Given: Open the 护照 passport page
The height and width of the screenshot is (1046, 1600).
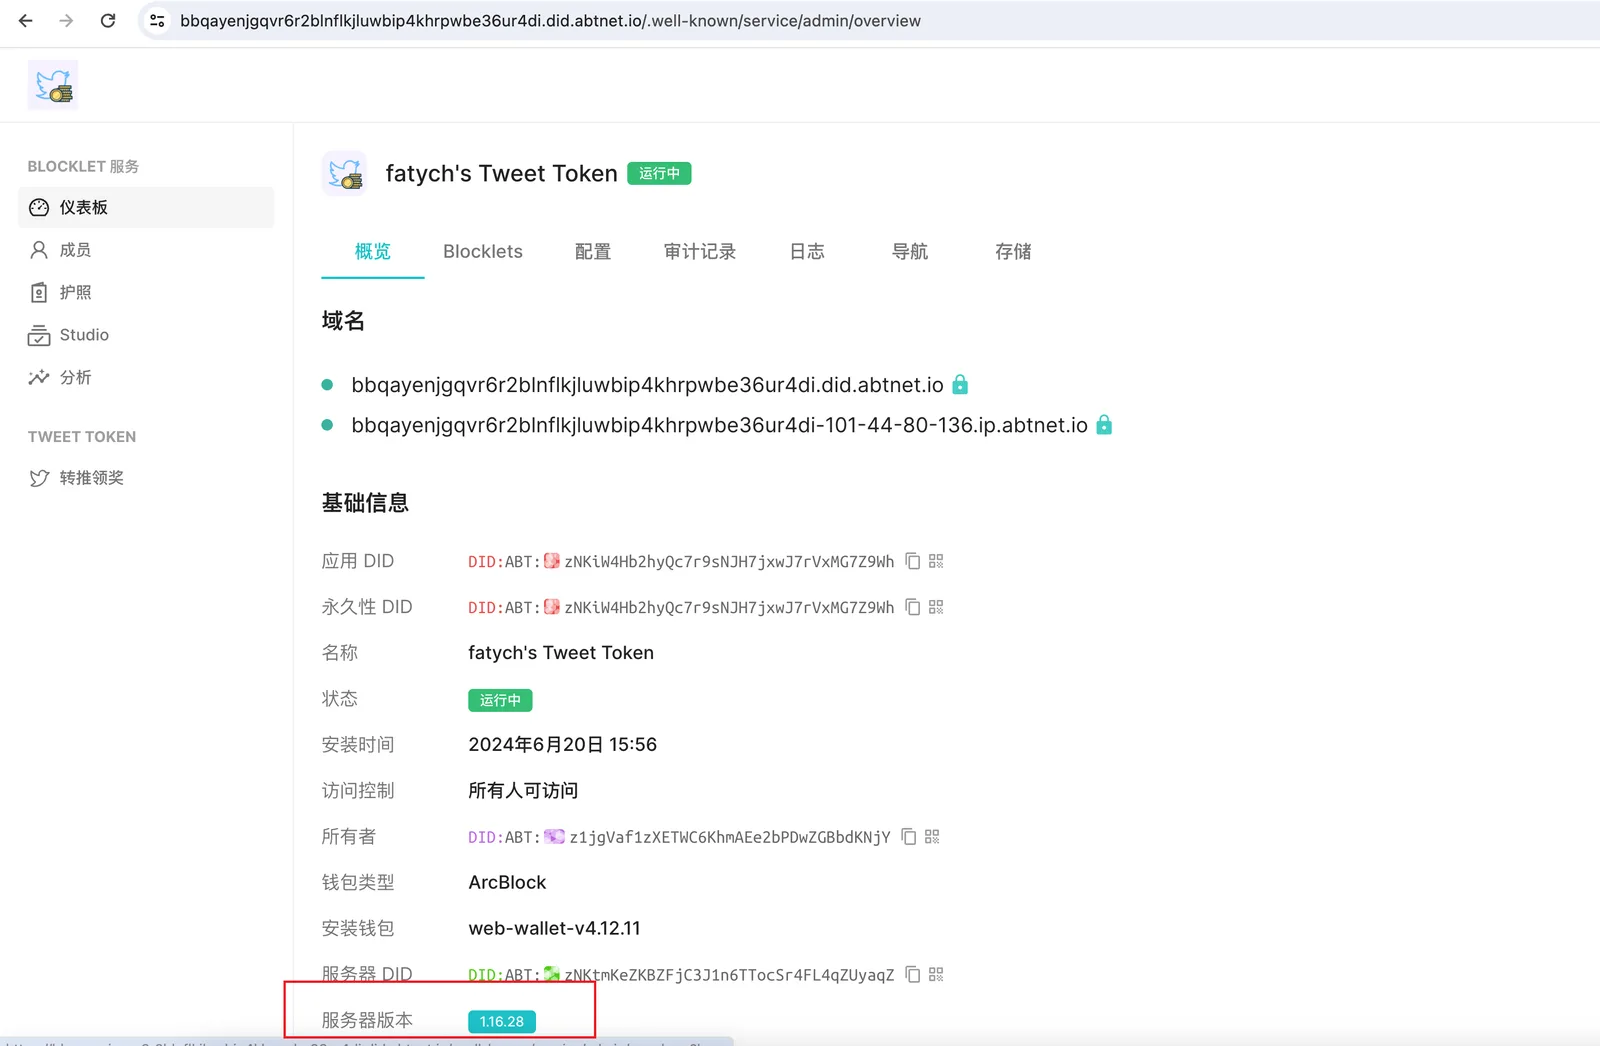Looking at the screenshot, I should pos(146,292).
